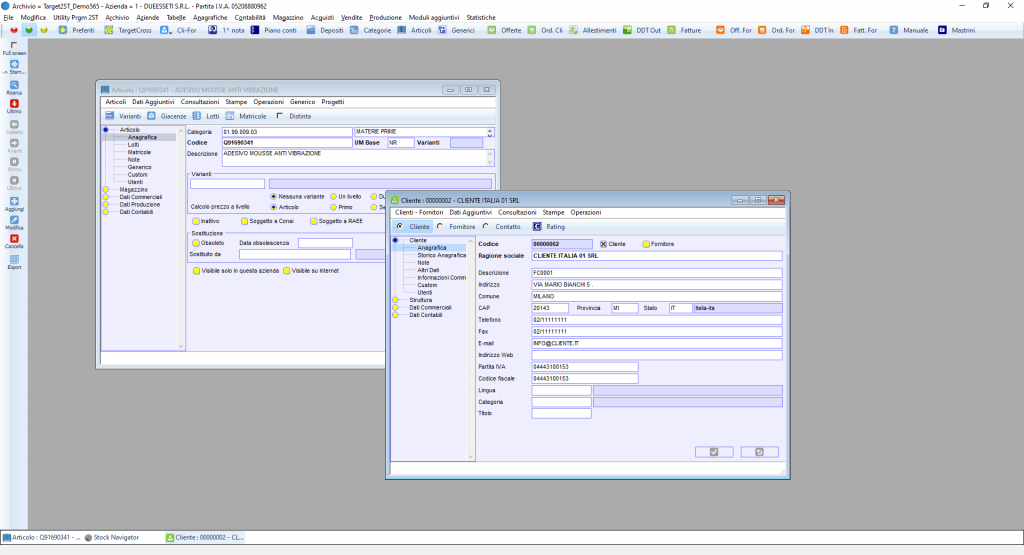Screen dimensions: 1024x555
Task: Toggle Distinta checkbox in Articolo window
Action: coord(280,116)
